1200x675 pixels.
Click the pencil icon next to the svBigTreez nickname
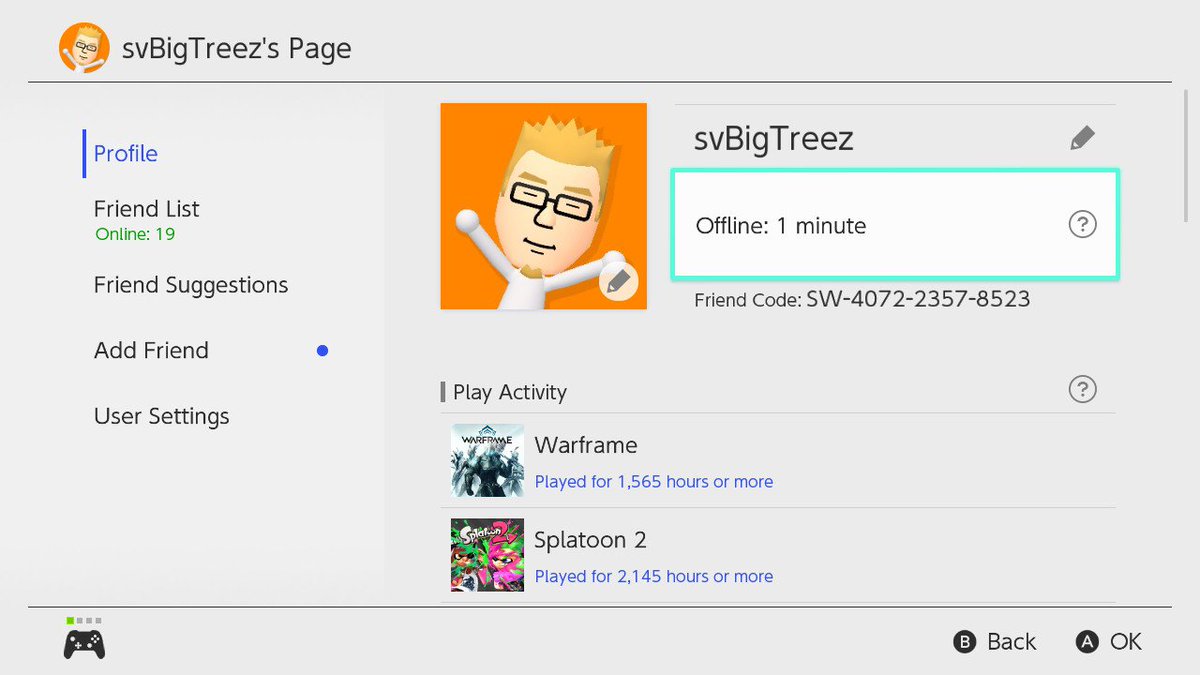[1082, 138]
